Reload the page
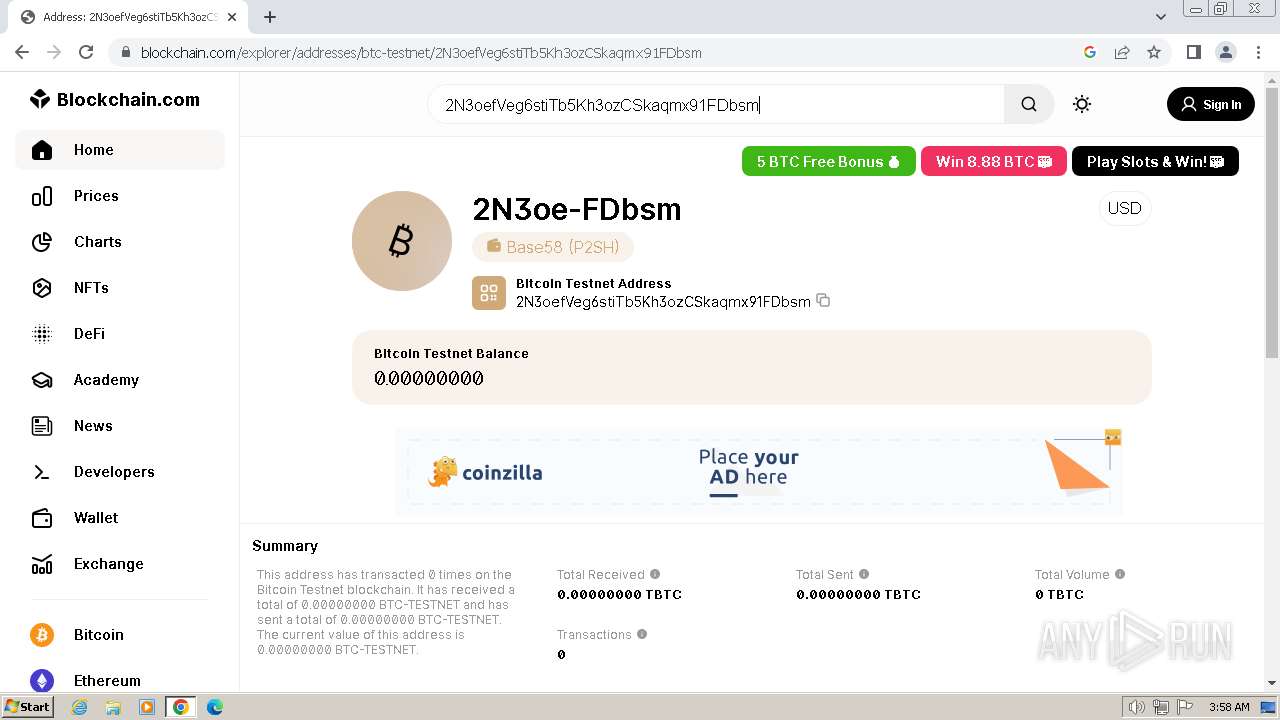Screen dimensions: 1280x720 (86, 52)
